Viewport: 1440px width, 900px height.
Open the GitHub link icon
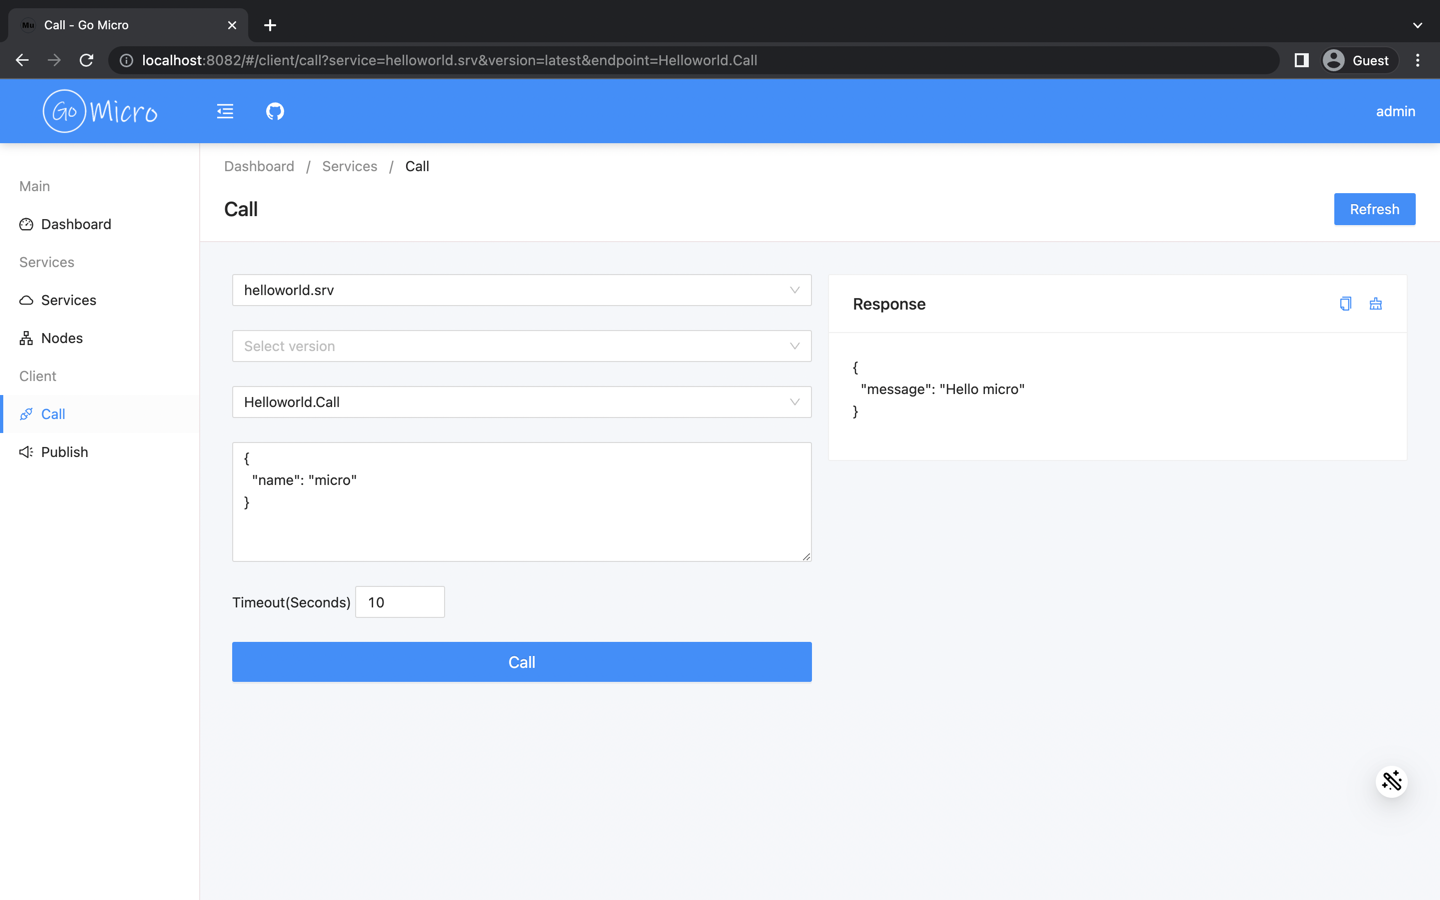click(x=275, y=111)
